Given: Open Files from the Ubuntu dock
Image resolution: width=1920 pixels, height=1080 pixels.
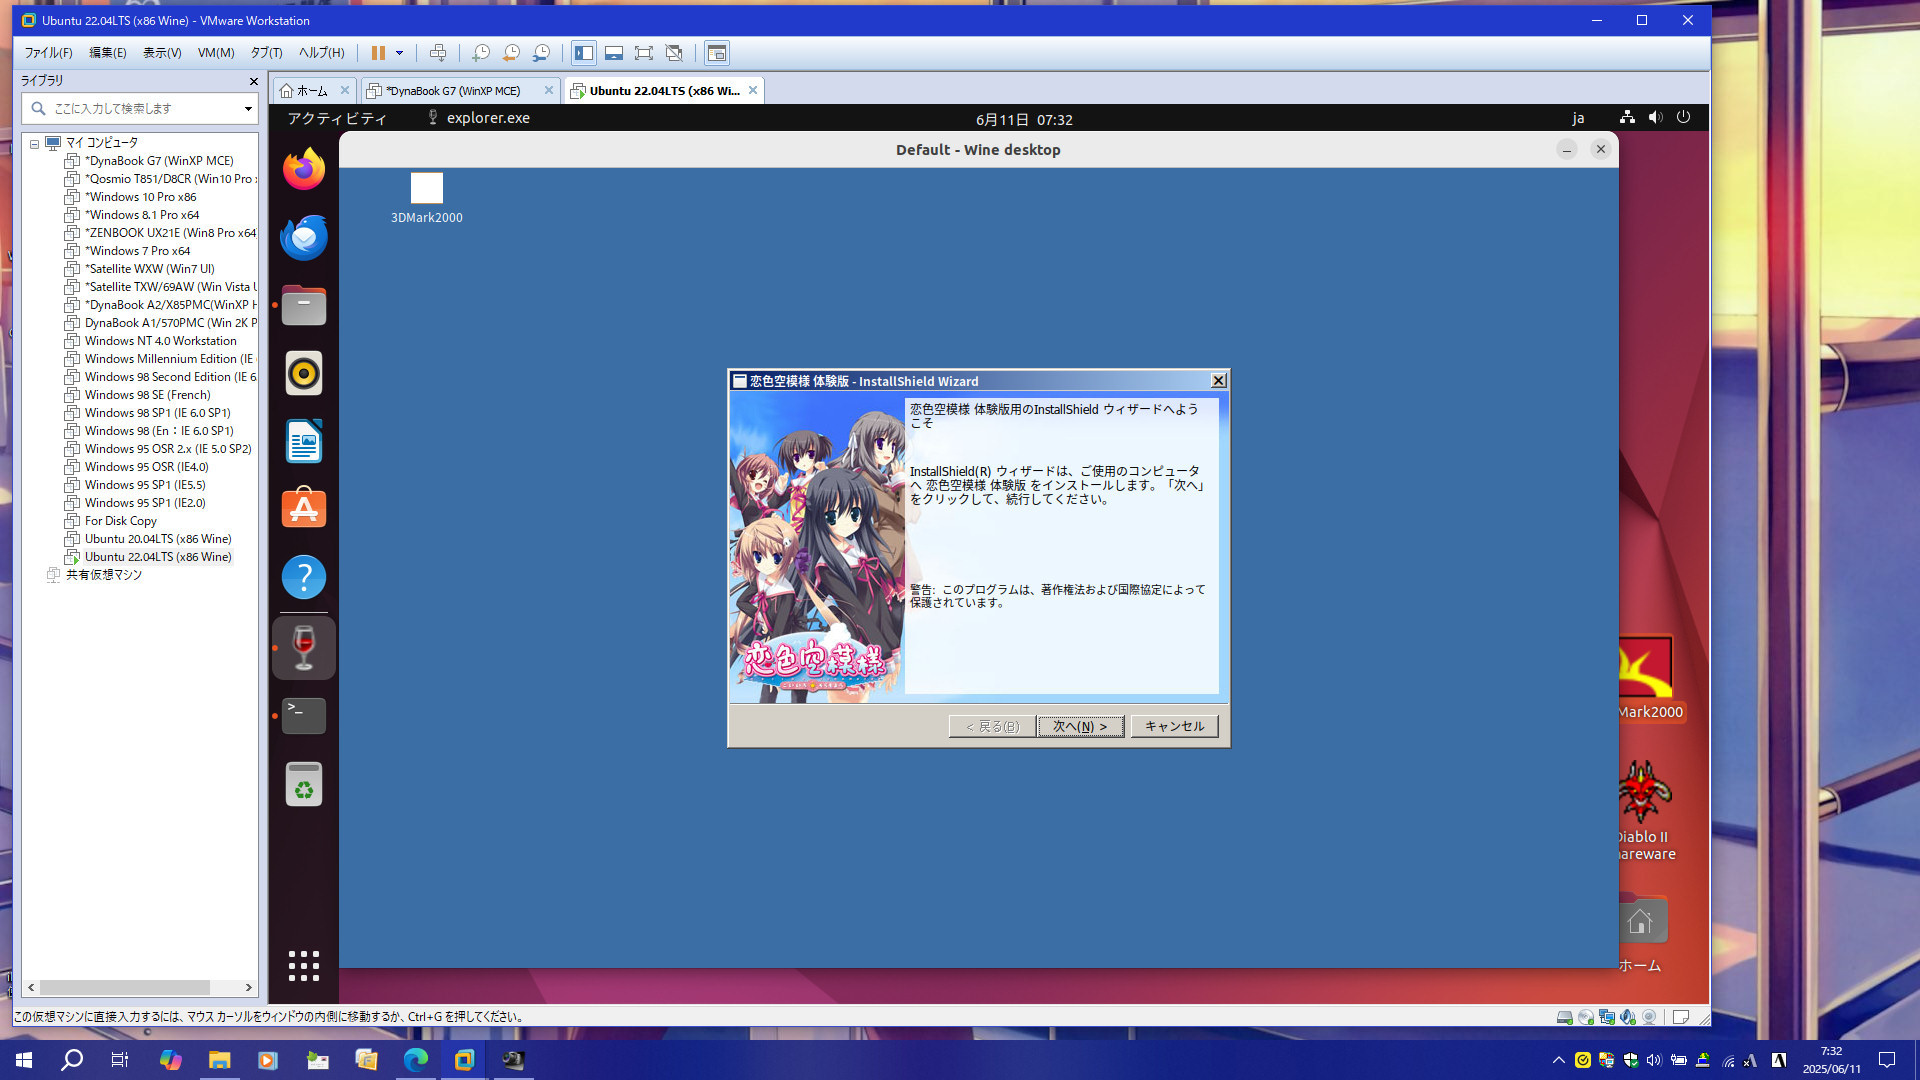Looking at the screenshot, I should (304, 305).
